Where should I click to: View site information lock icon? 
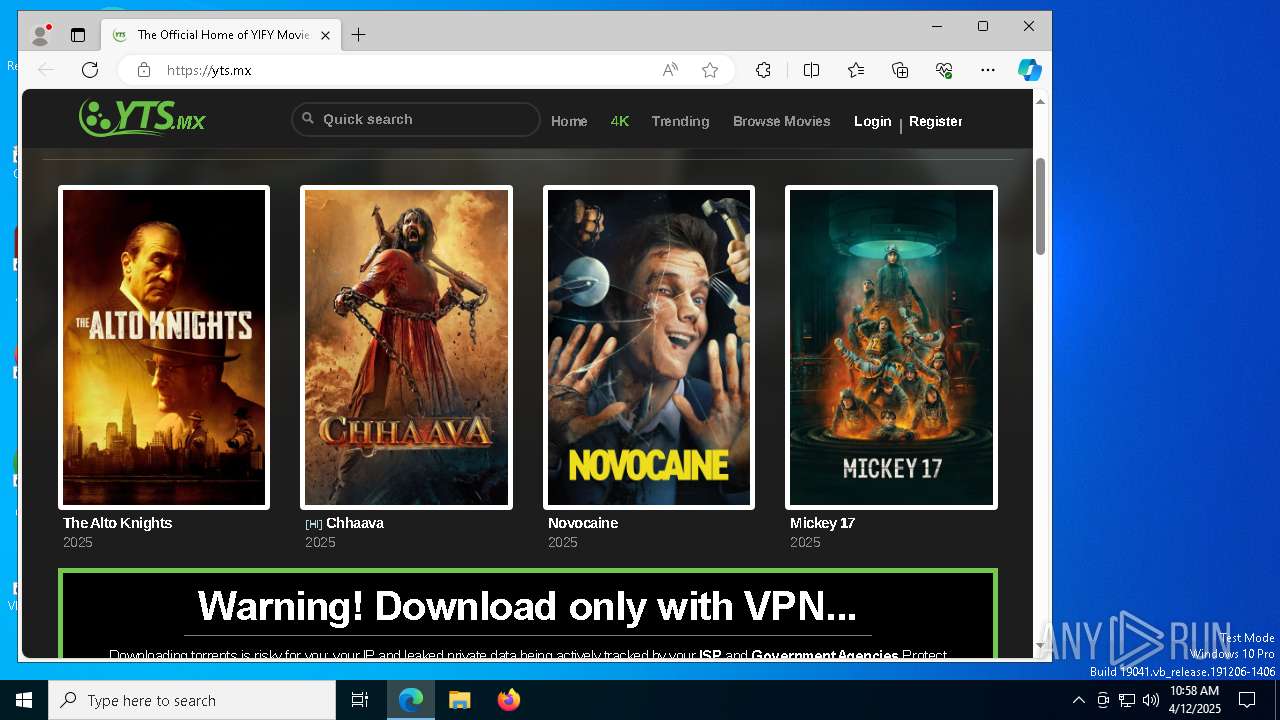pyautogui.click(x=144, y=70)
